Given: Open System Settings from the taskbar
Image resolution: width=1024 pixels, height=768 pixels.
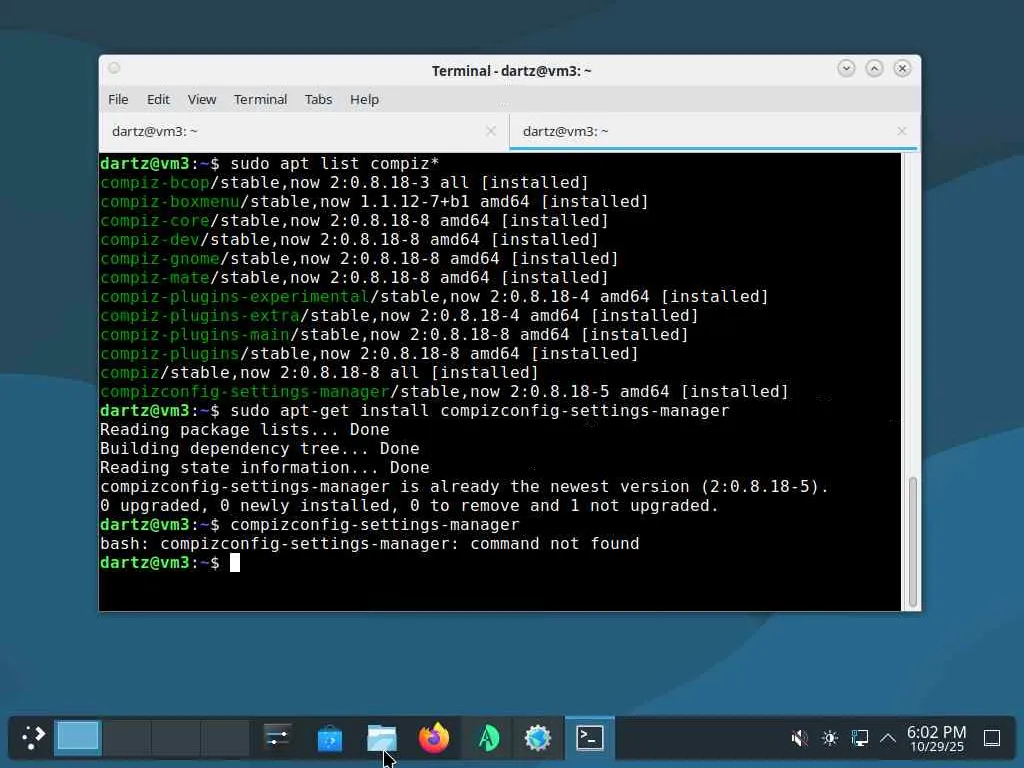Looking at the screenshot, I should pyautogui.click(x=278, y=738).
